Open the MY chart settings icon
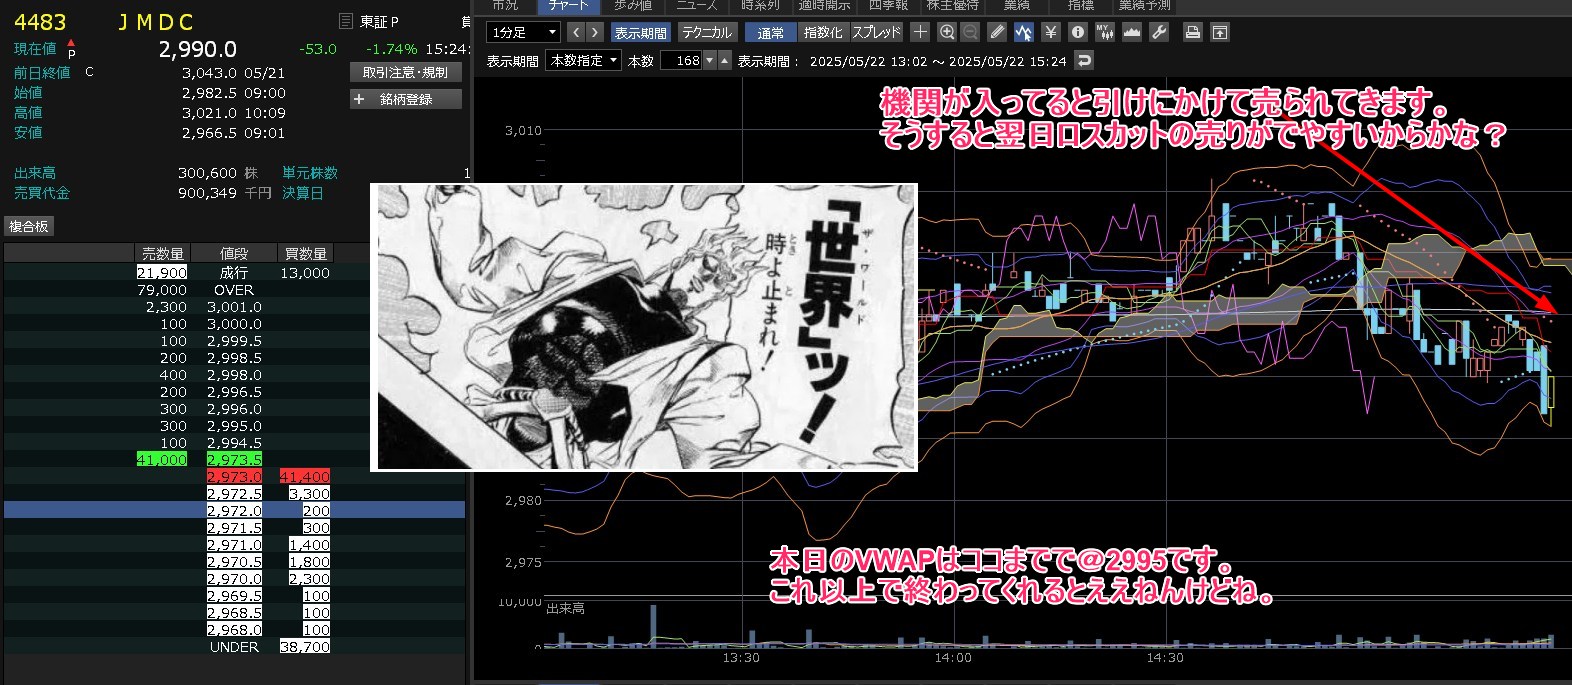 pyautogui.click(x=1105, y=32)
